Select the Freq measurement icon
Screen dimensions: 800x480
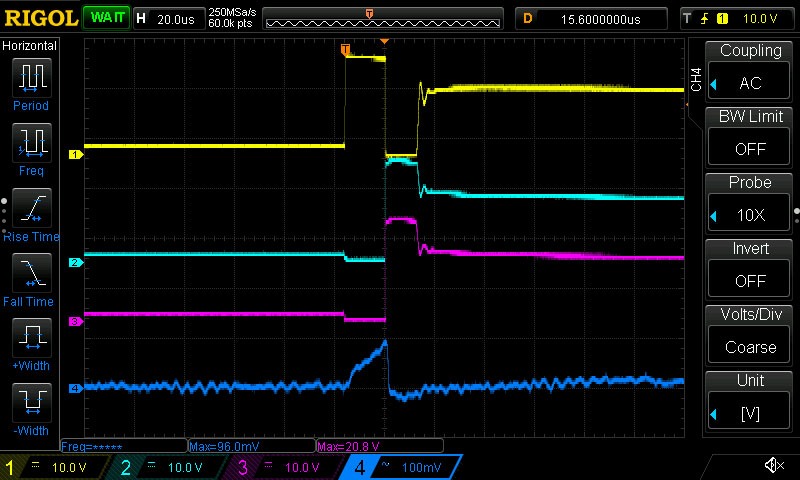(32, 142)
